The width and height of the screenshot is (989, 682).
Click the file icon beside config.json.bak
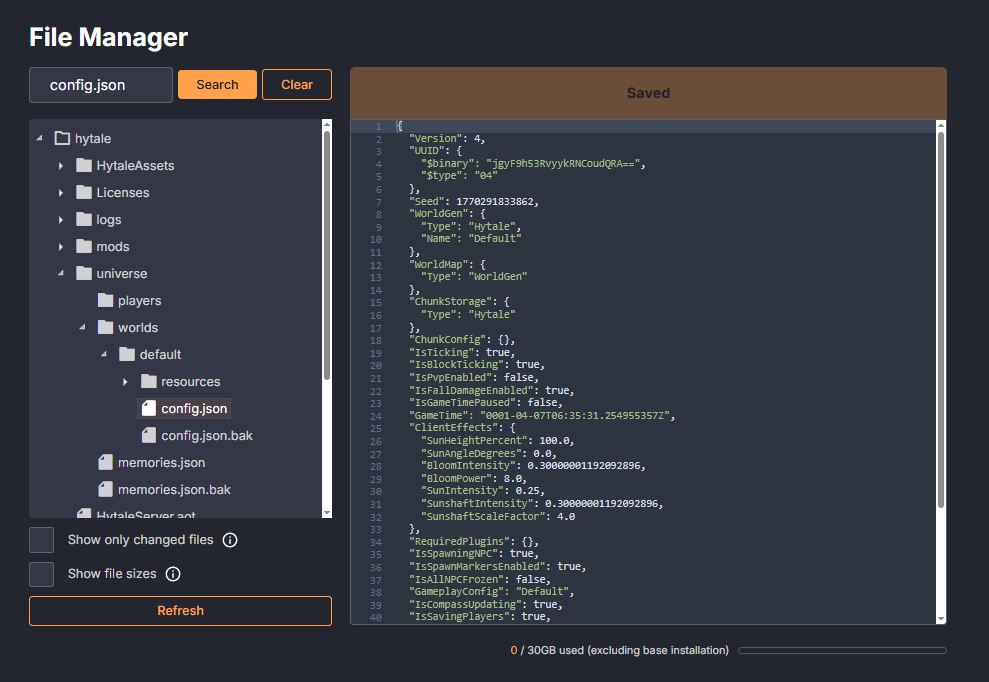click(151, 435)
